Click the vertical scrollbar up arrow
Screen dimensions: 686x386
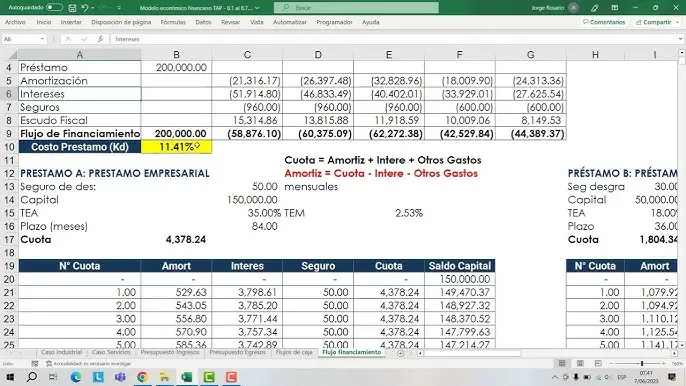[682, 53]
